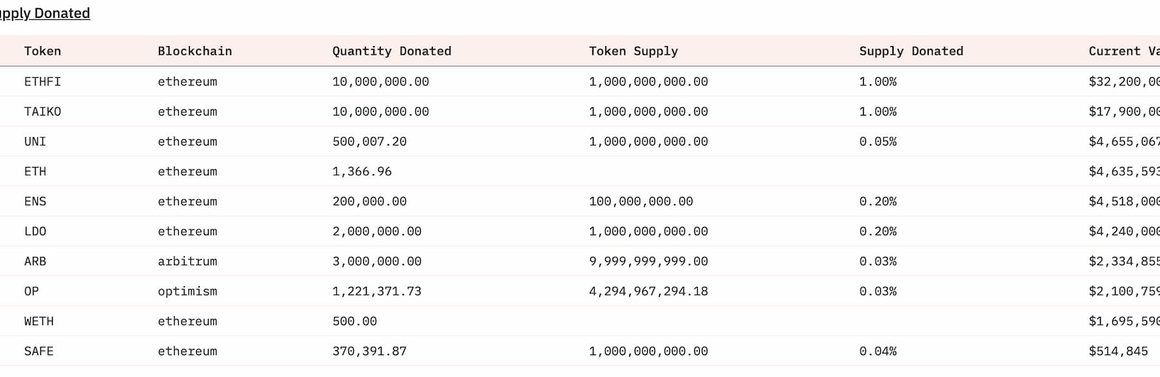Viewport: 1160px width, 377px height.
Task: Select the ETHFI token cell
Action: coord(43,82)
